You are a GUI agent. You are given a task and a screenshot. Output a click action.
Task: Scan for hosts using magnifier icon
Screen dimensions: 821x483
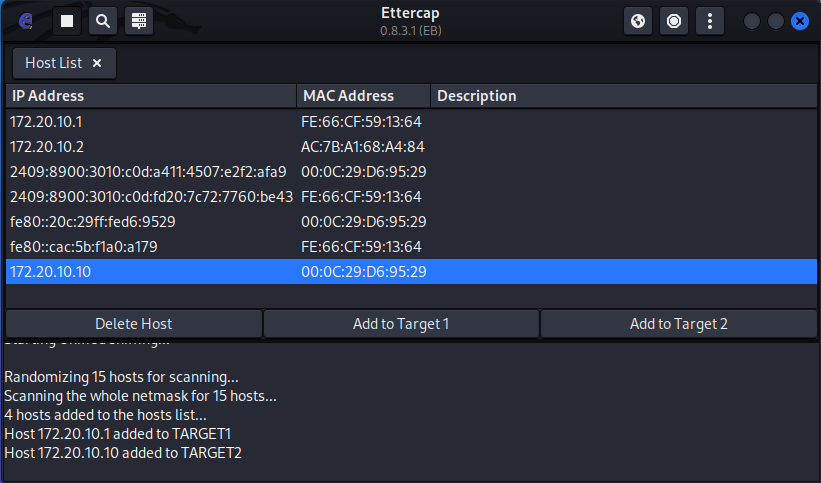[x=103, y=20]
